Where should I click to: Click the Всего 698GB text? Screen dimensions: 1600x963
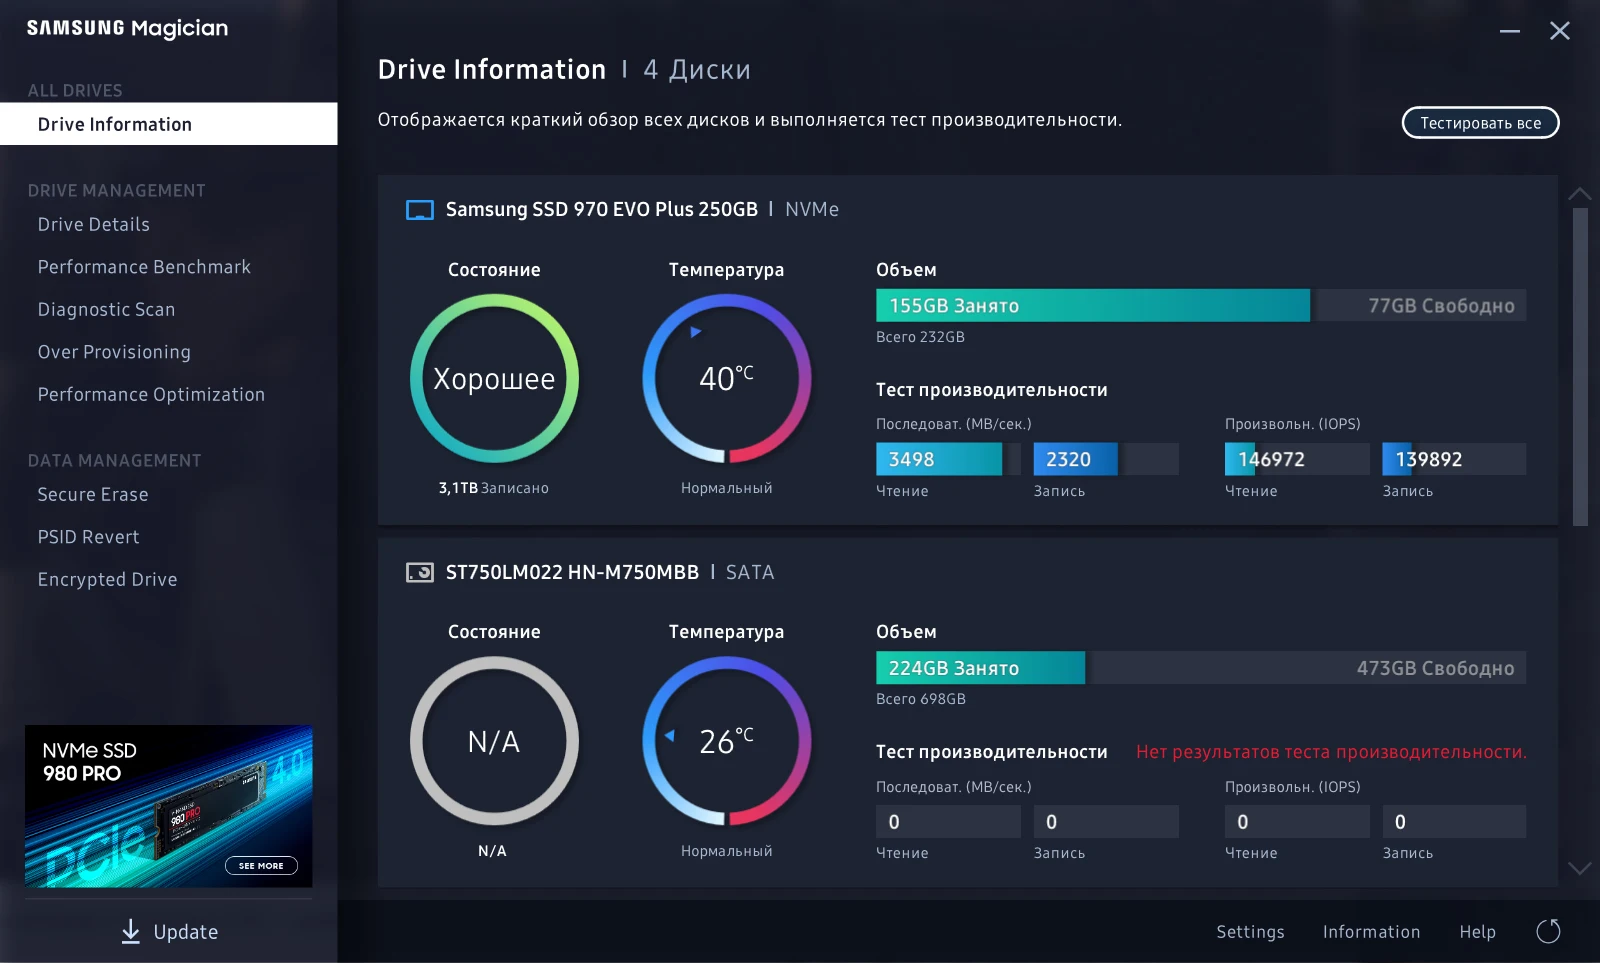[921, 699]
